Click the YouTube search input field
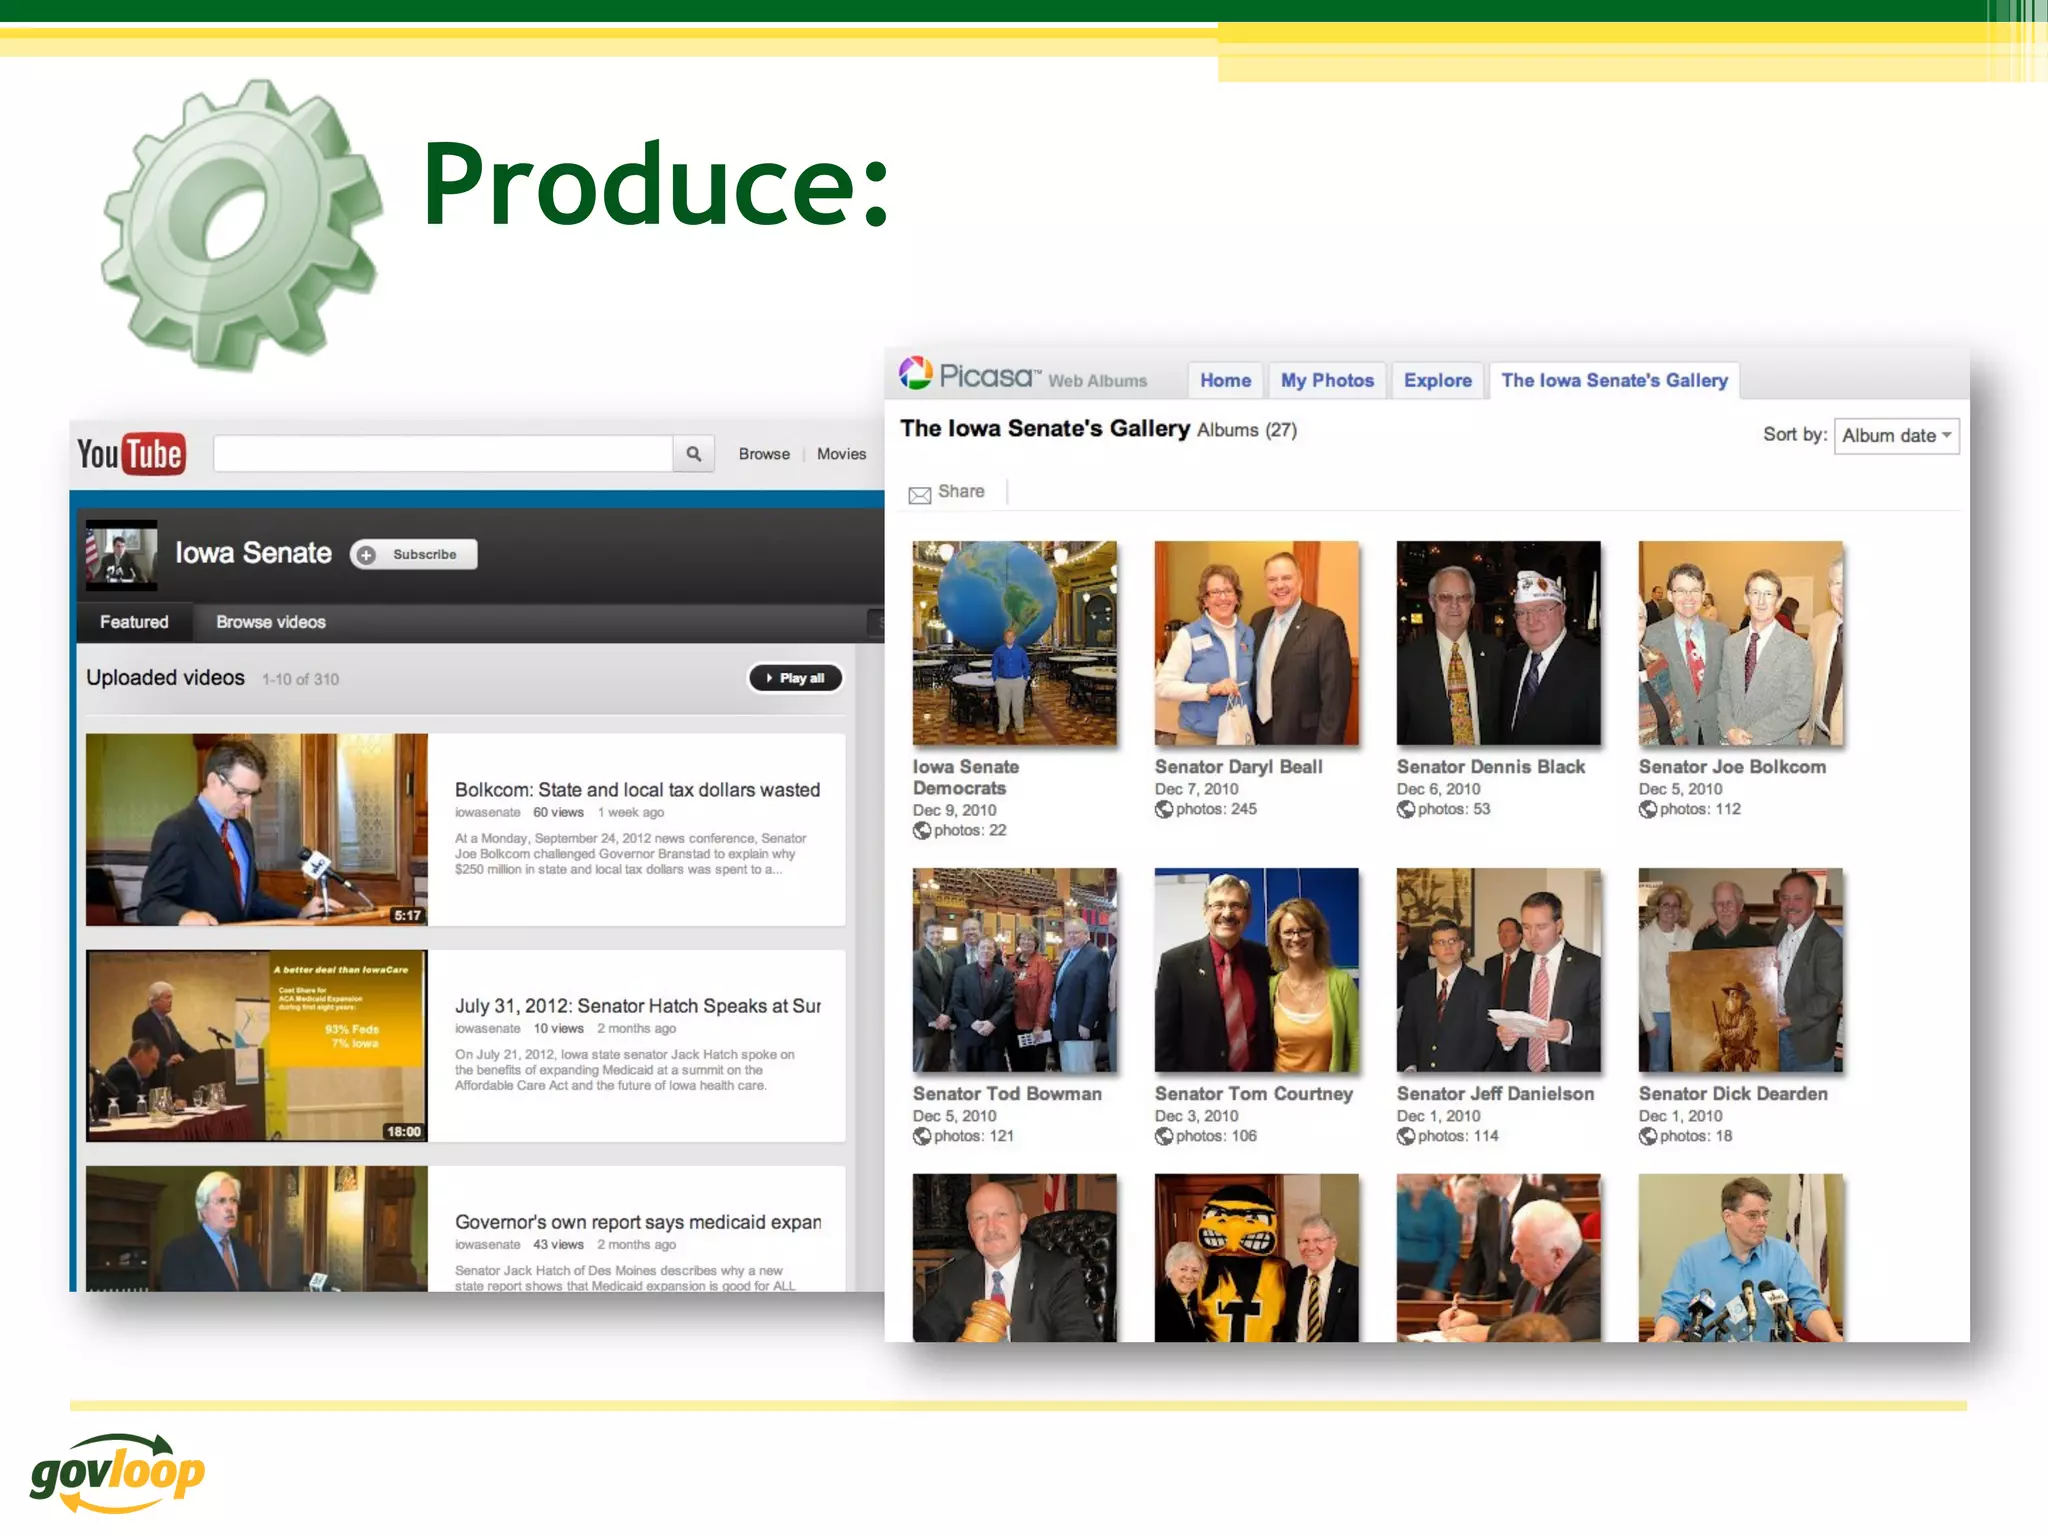The height and width of the screenshot is (1536, 2048). [443, 454]
